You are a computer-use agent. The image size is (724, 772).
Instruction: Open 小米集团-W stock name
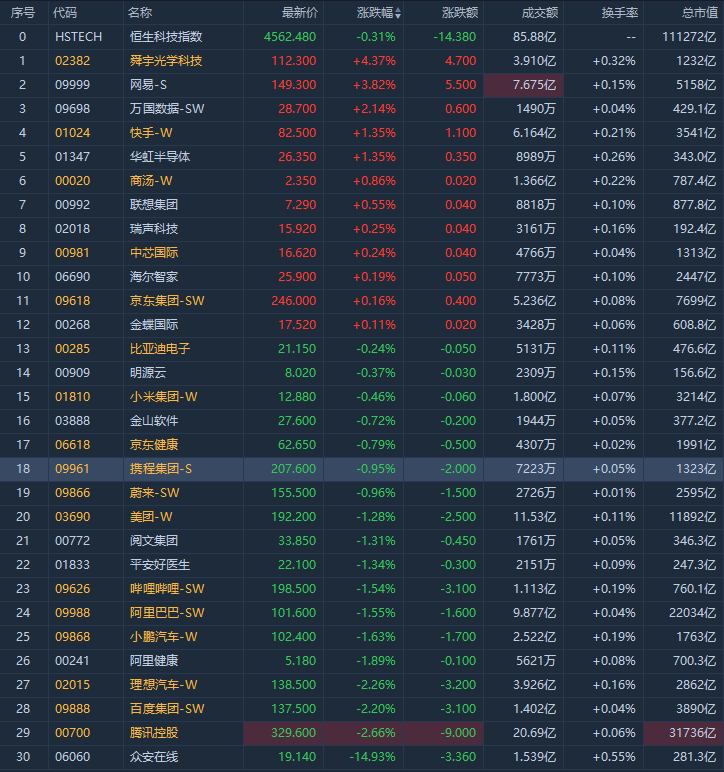click(163, 397)
